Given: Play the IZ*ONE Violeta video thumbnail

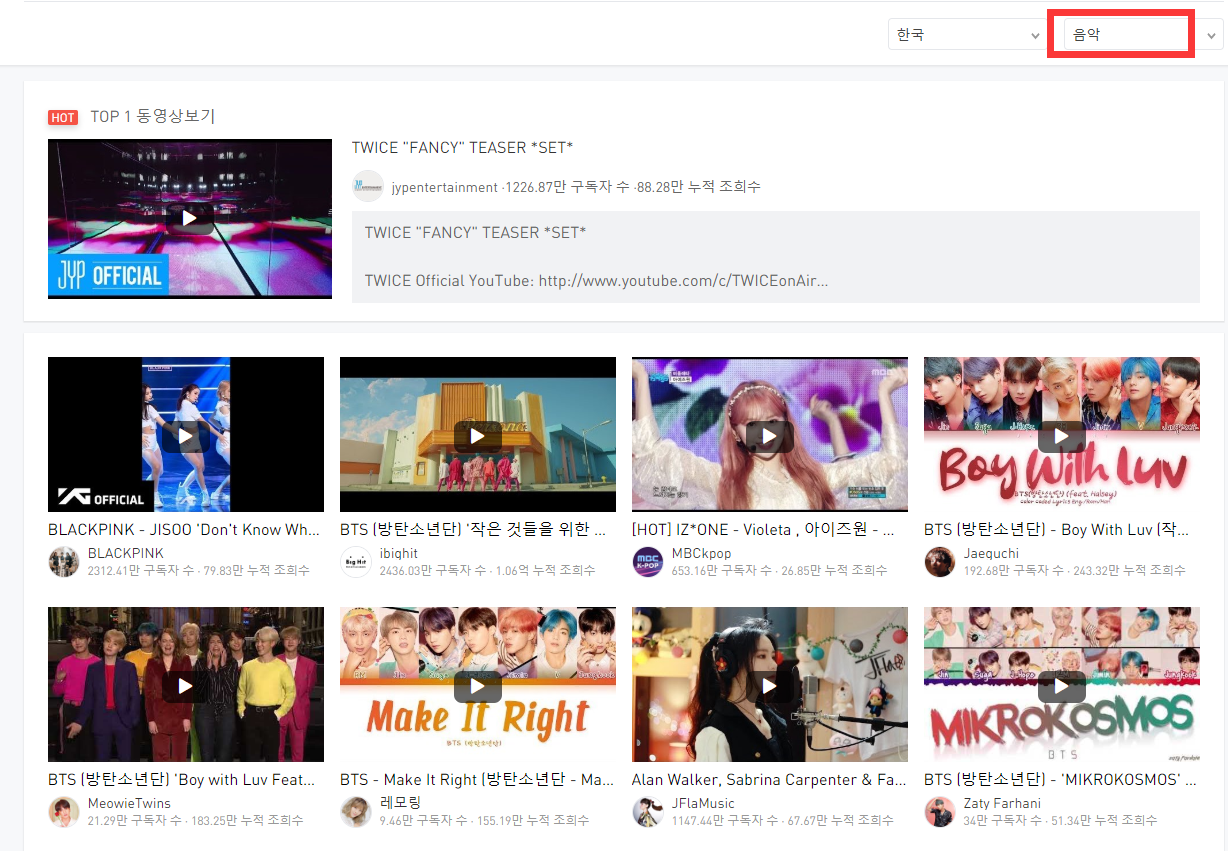Looking at the screenshot, I should pos(770,435).
